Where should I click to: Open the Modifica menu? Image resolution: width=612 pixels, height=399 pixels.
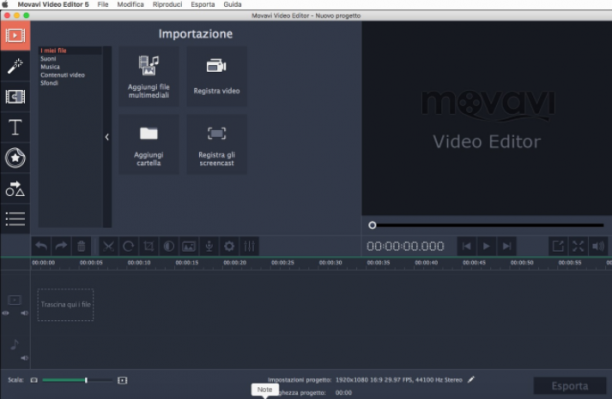[130, 4]
